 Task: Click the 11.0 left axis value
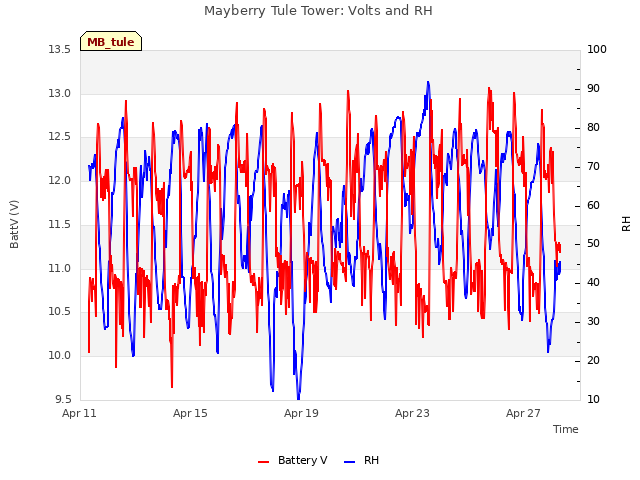pos(60,268)
